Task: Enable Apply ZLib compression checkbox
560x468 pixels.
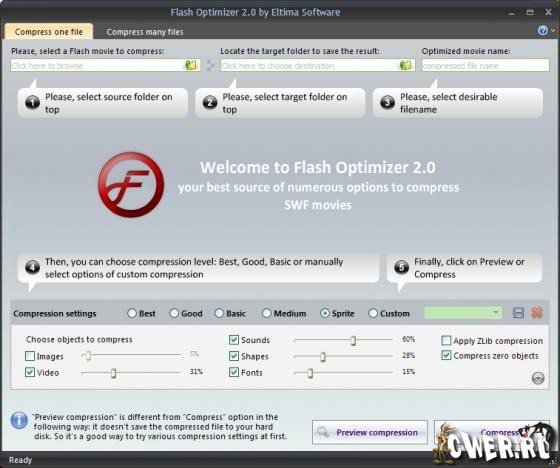Action: pos(446,340)
